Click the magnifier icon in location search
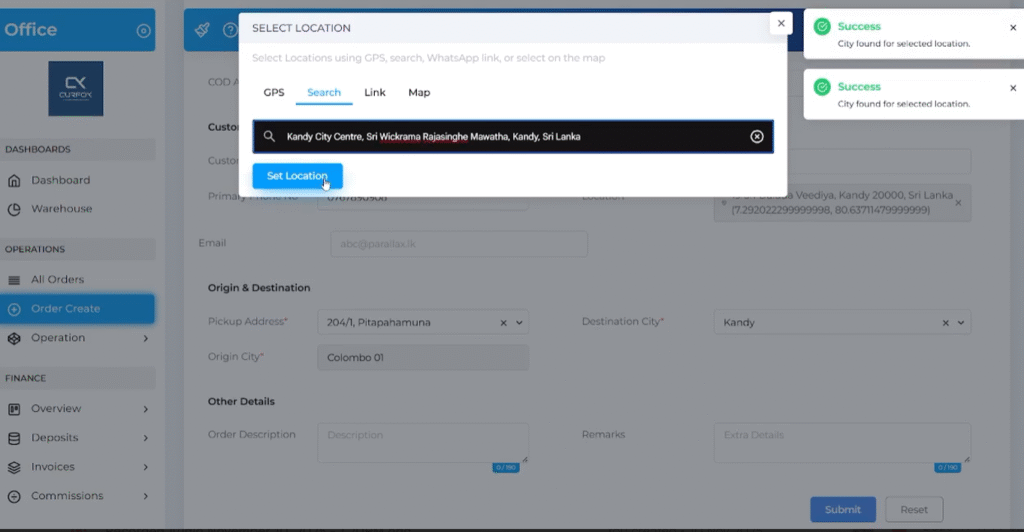The image size is (1024, 532). coord(269,137)
